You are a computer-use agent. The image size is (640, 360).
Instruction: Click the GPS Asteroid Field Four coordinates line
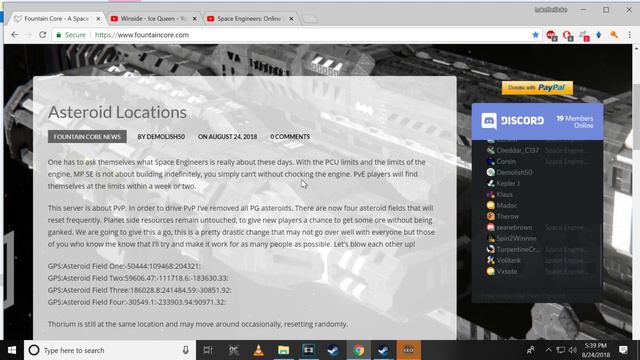tap(137, 302)
